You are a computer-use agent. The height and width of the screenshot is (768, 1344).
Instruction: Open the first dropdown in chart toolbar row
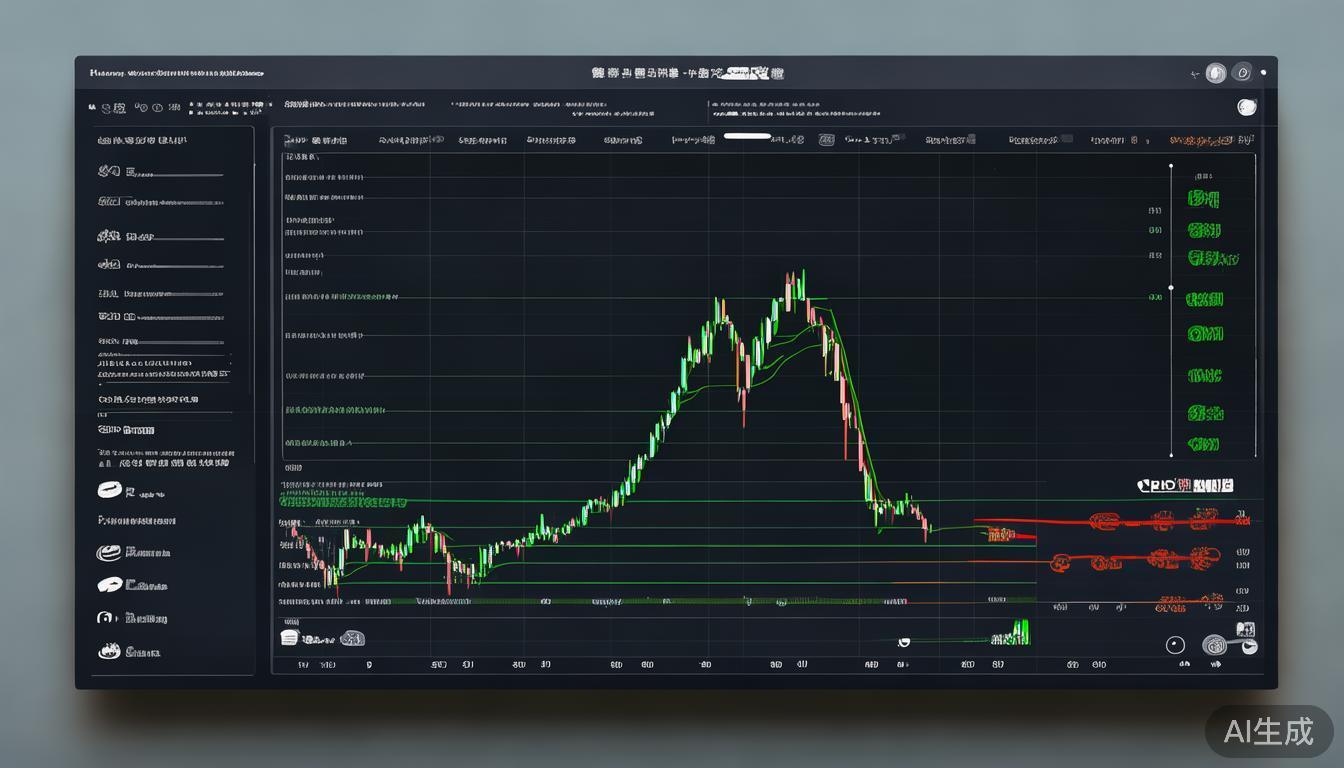[x=315, y=141]
